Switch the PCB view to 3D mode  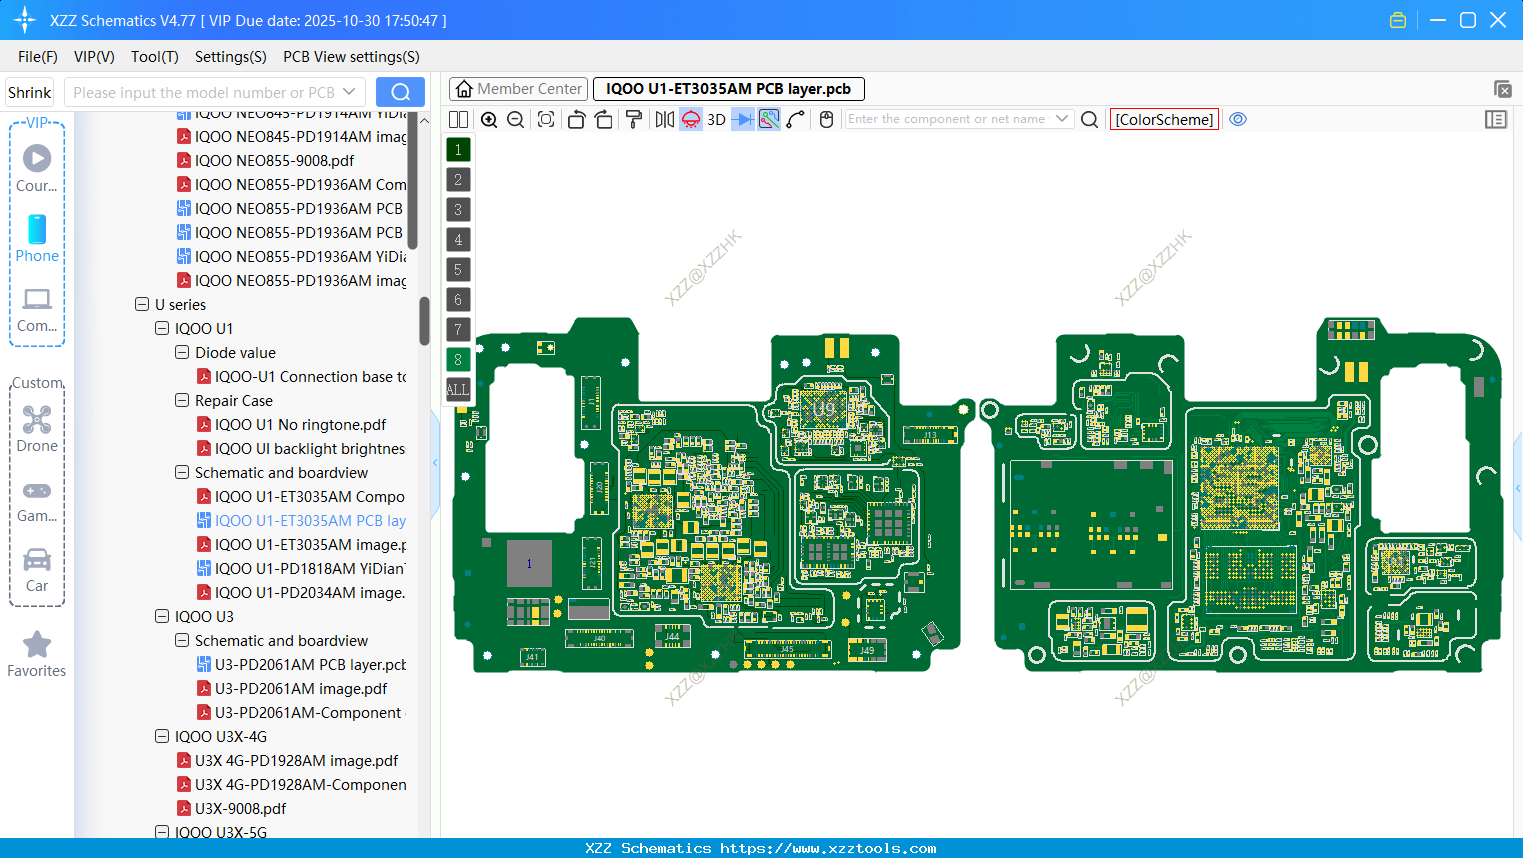pyautogui.click(x=716, y=119)
